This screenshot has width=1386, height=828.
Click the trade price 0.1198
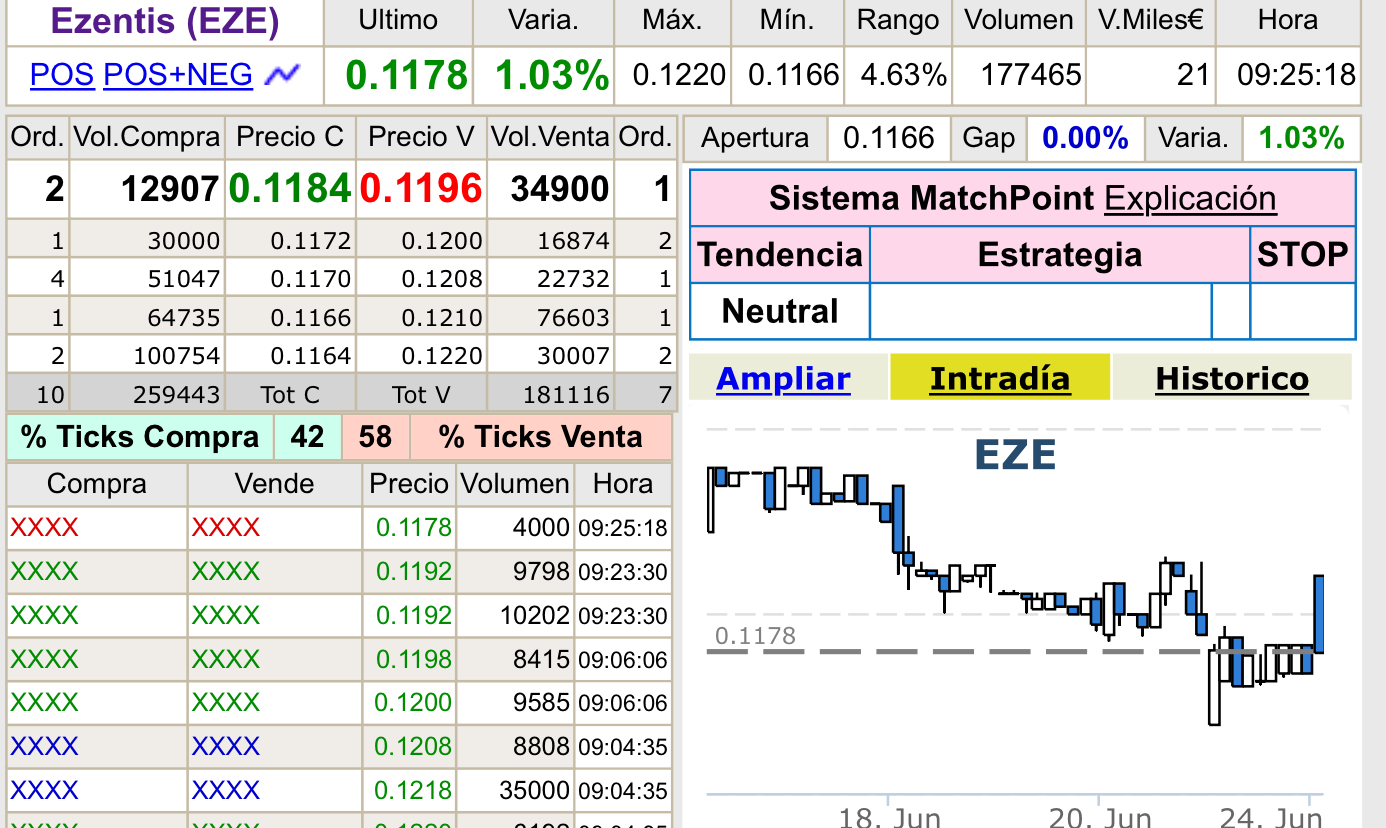pos(414,659)
